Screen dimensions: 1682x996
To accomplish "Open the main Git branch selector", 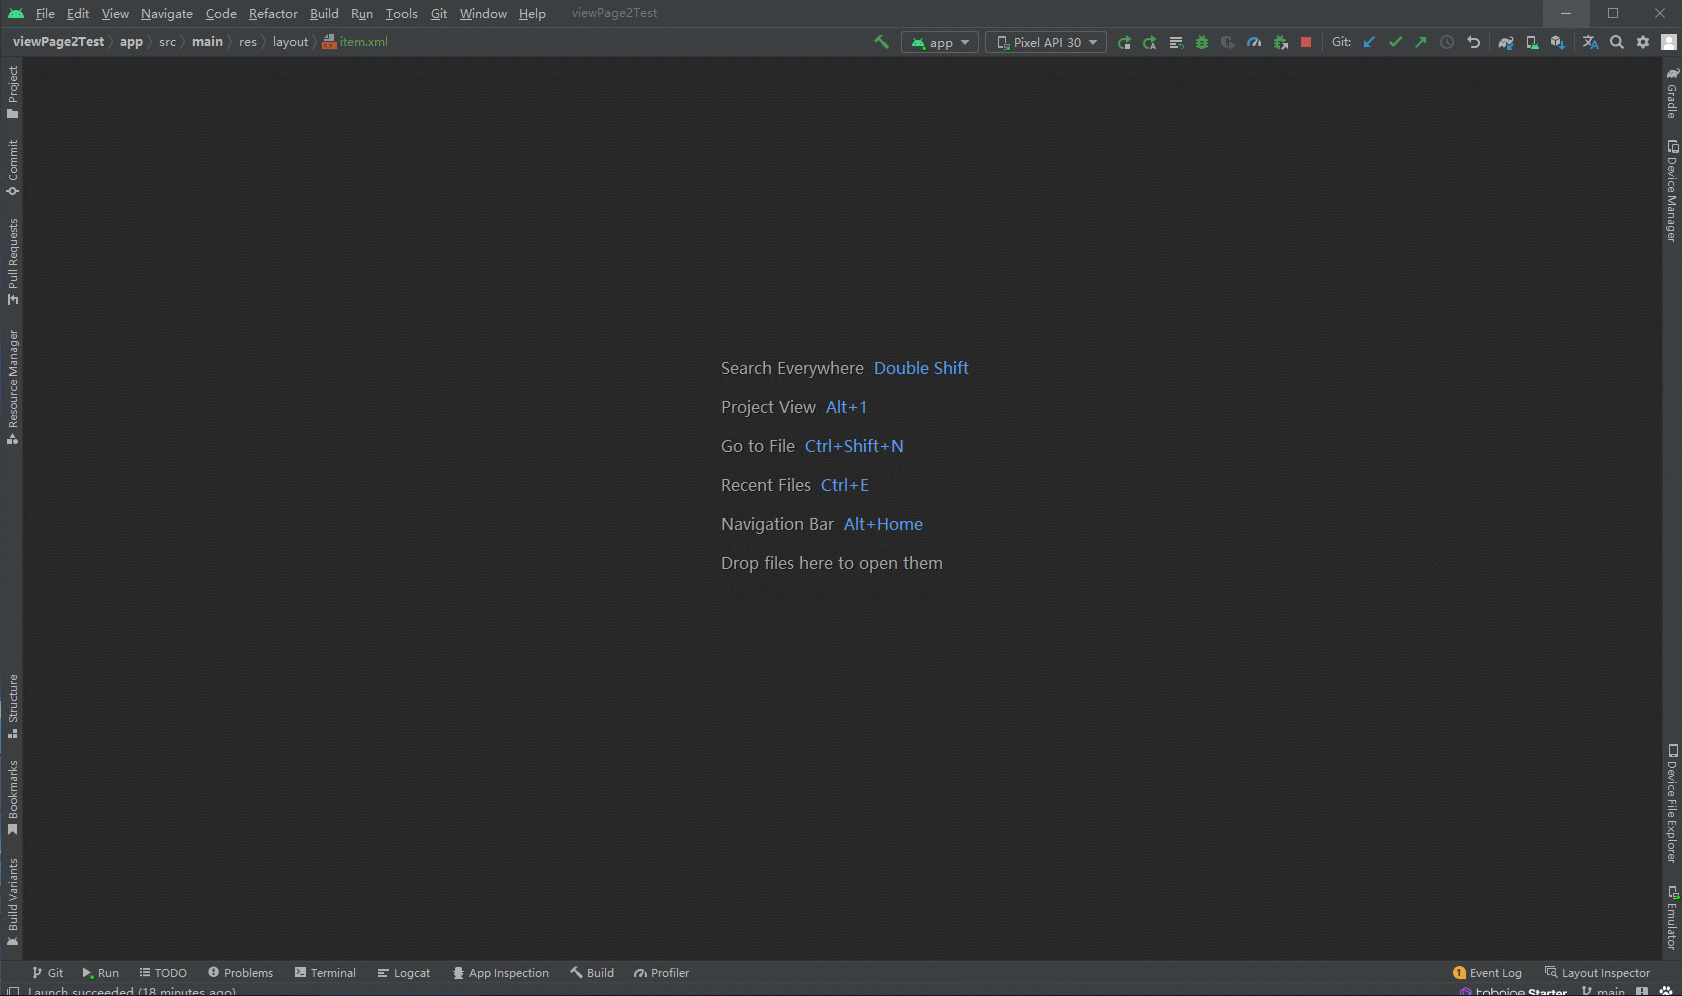I will point(1604,990).
